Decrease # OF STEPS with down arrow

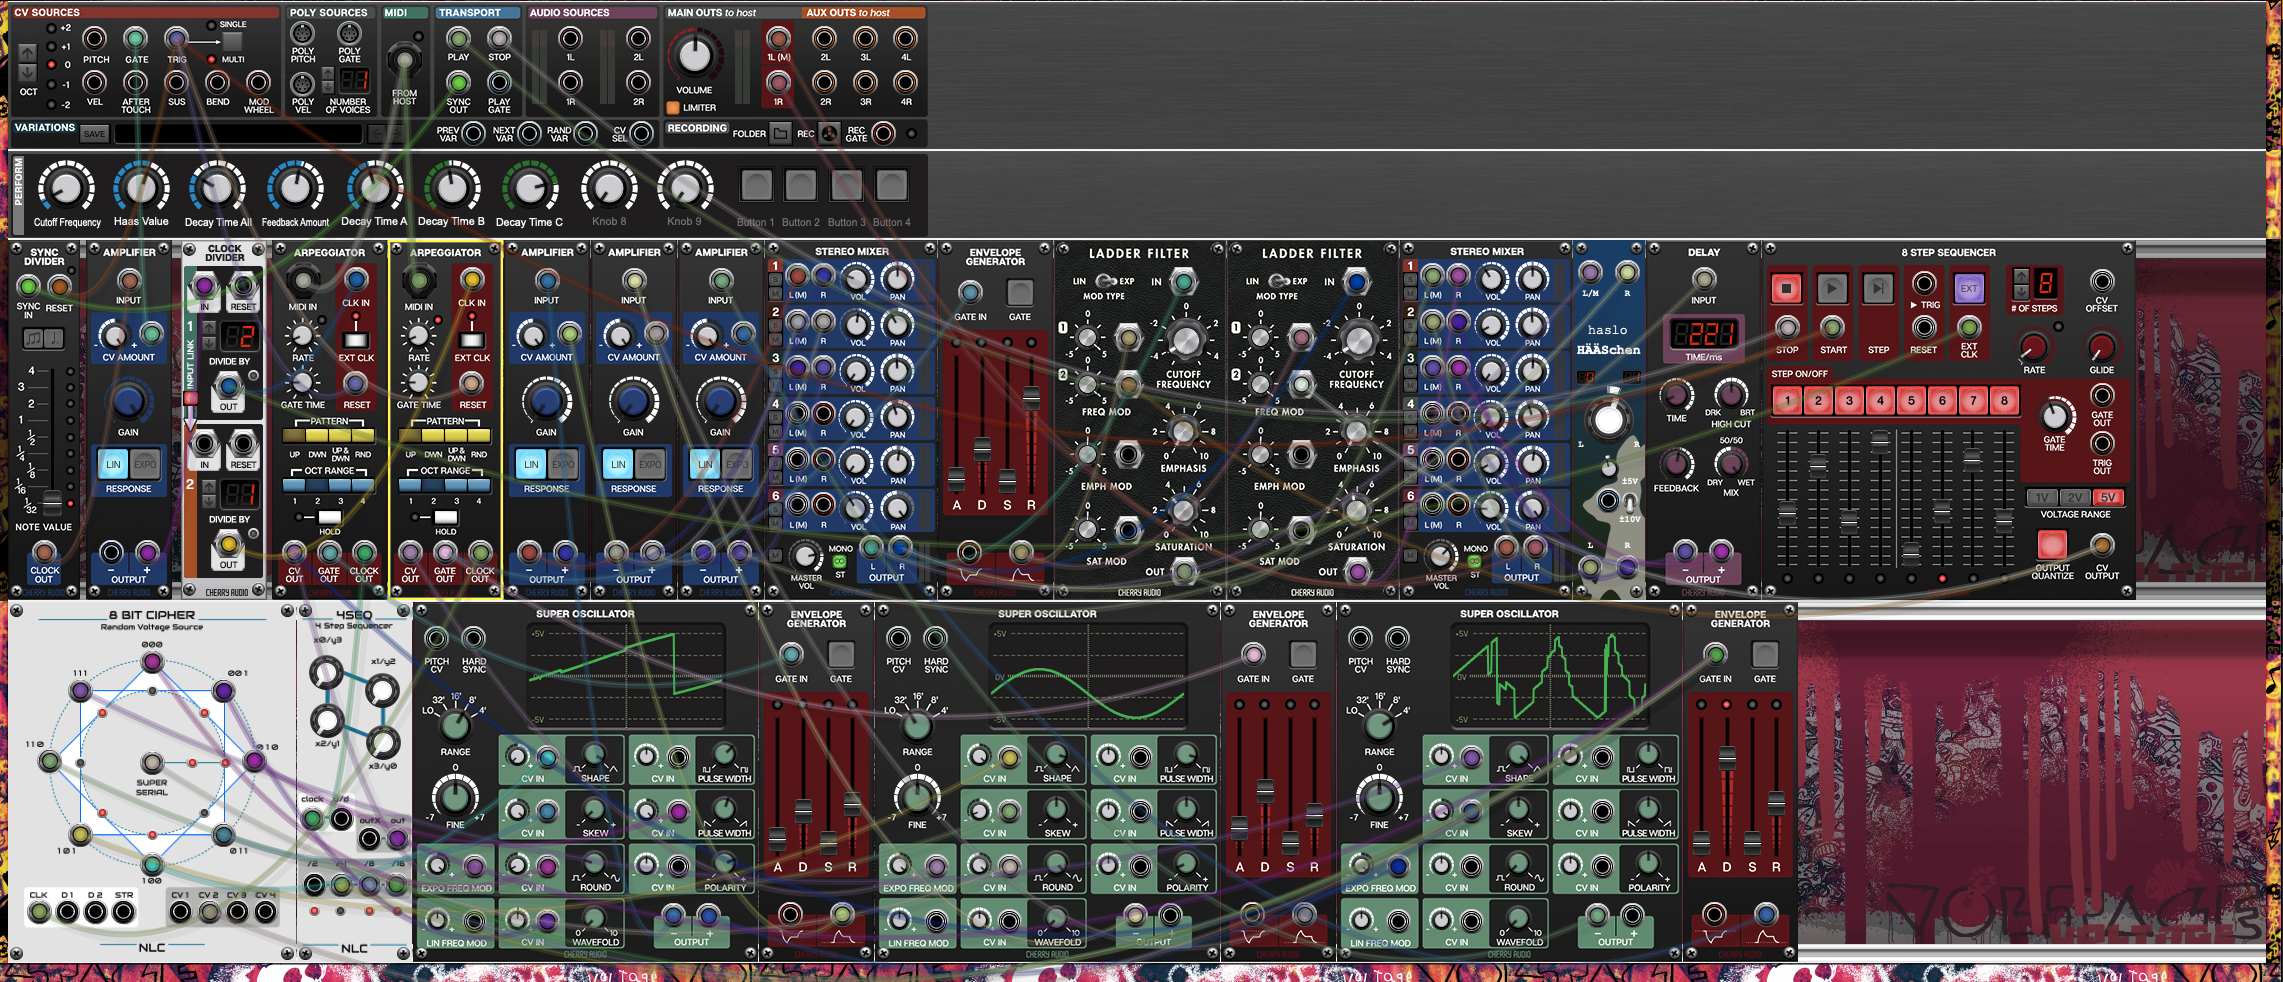click(2021, 290)
